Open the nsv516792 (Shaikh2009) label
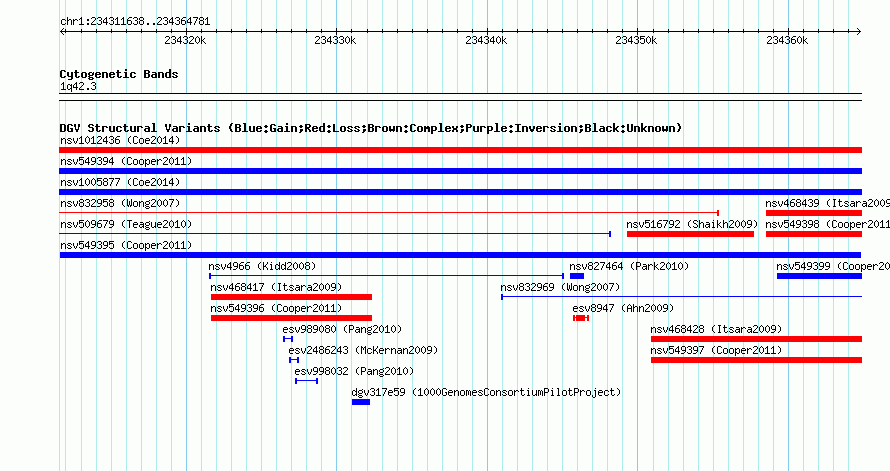Screen dimensions: 890x471 coord(692,224)
